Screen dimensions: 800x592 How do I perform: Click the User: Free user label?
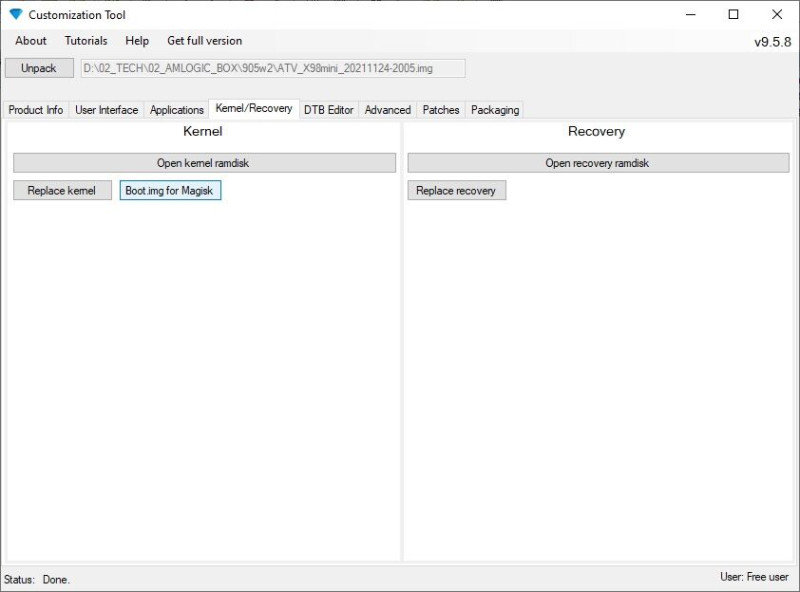754,577
